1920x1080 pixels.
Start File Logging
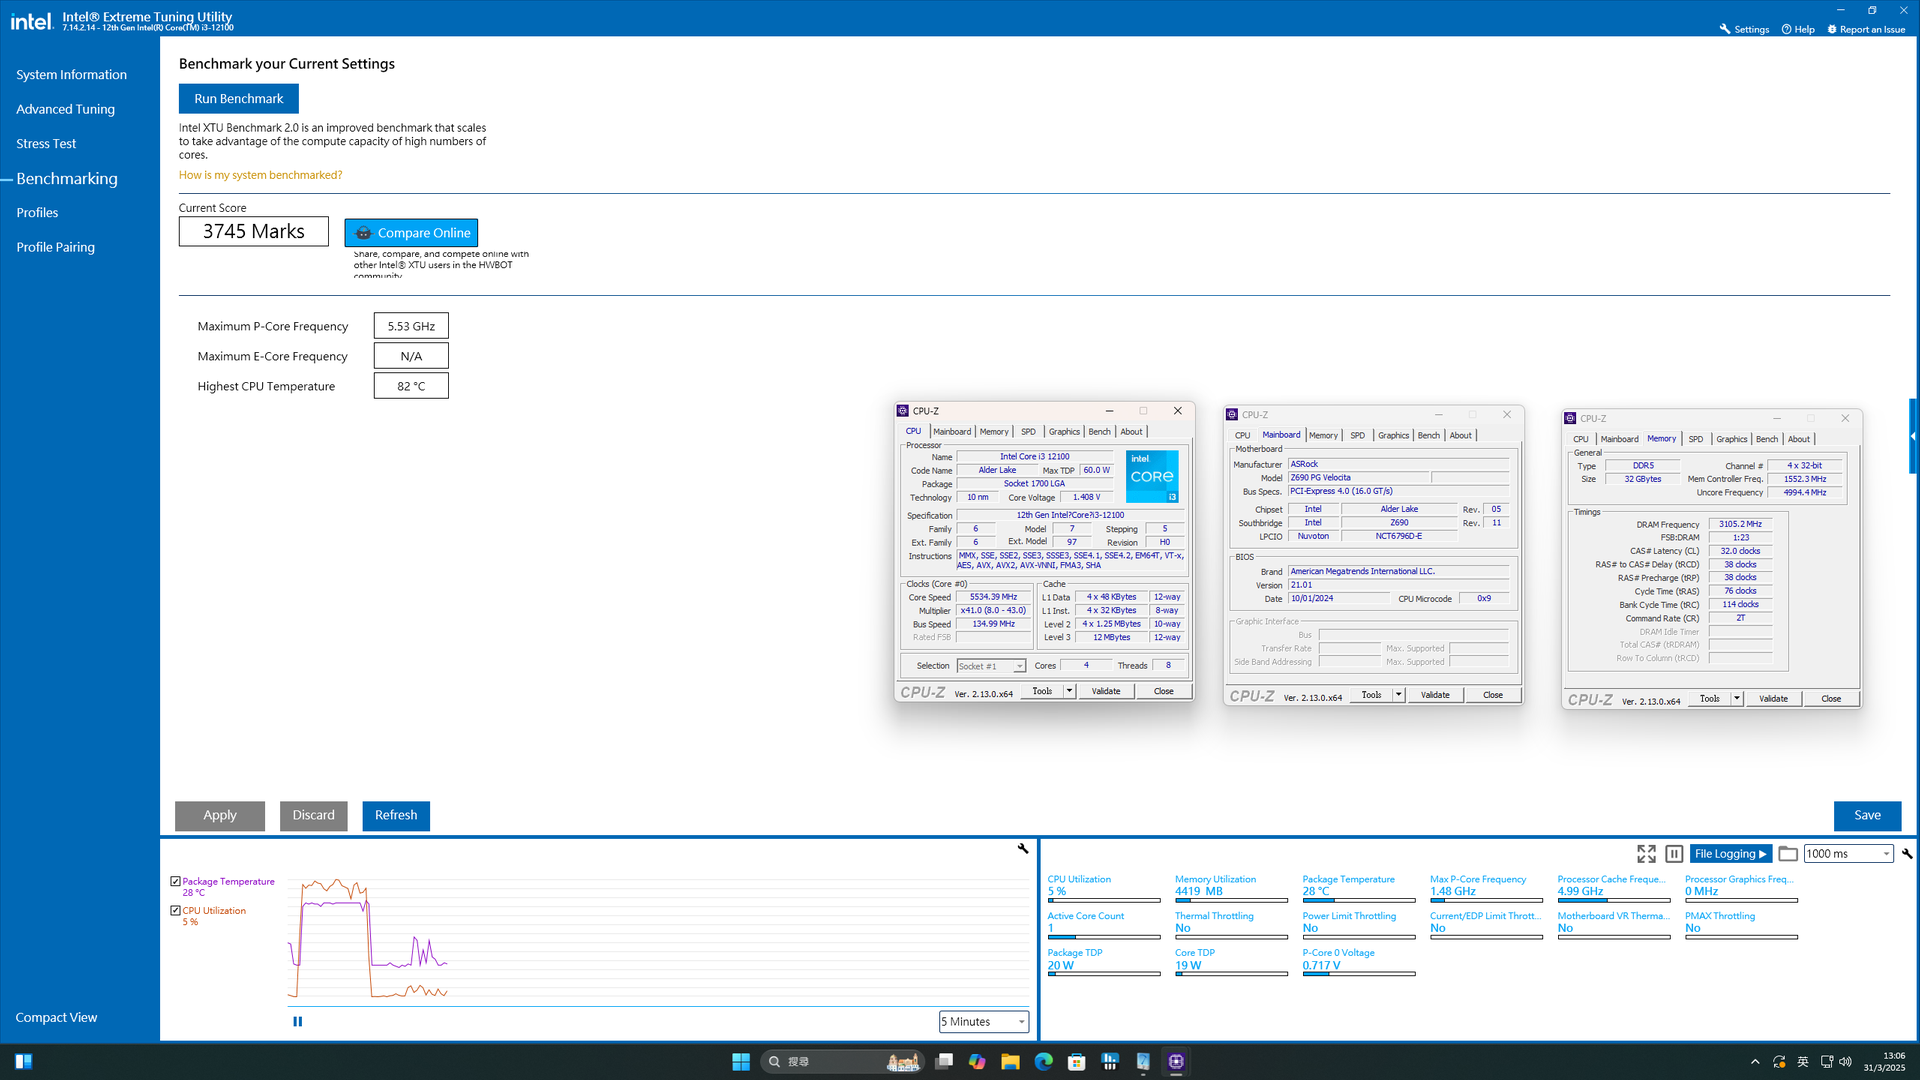click(x=1730, y=854)
